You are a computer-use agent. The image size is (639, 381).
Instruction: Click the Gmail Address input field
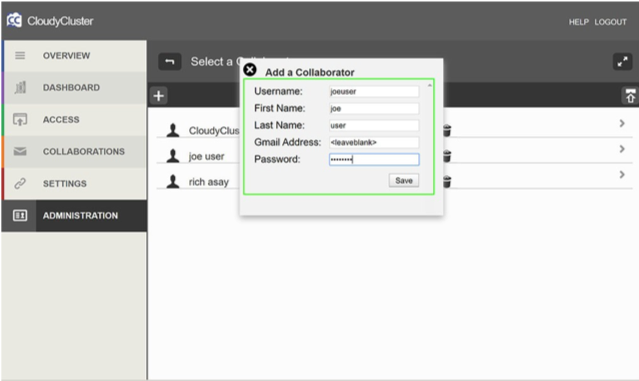pos(374,142)
